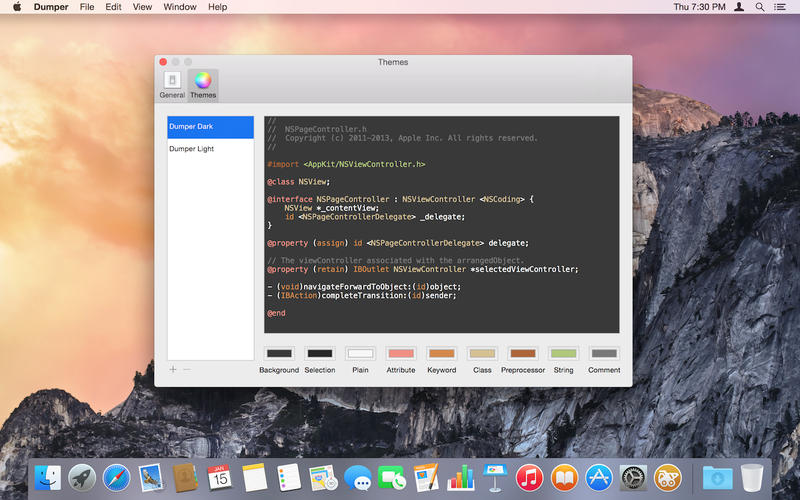Click the remove theme minus button

point(186,369)
